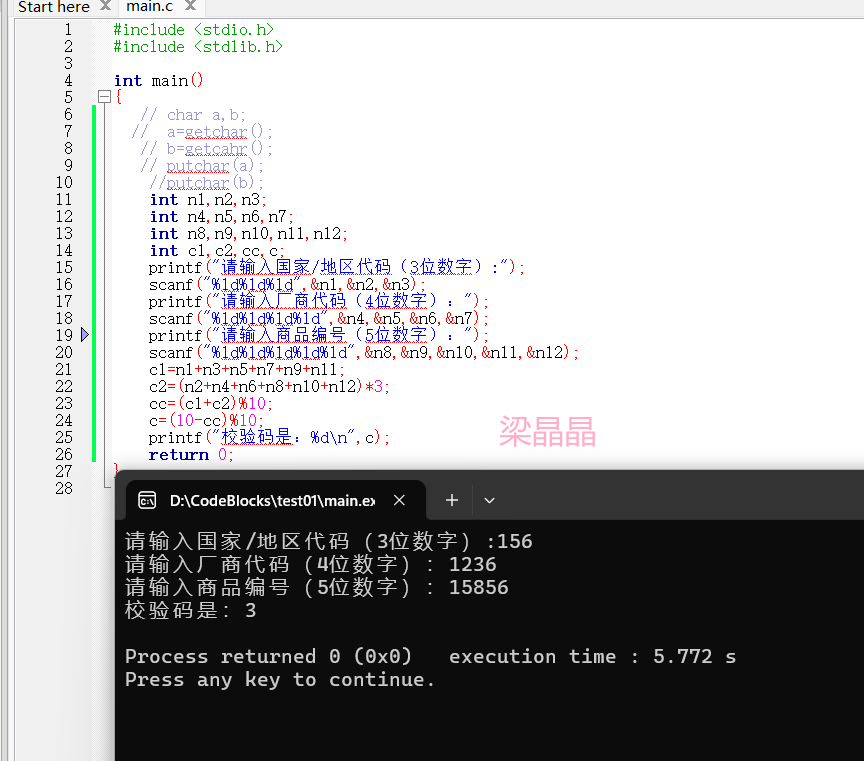Close the main.c tab
Viewport: 864px width, 761px height.
pos(190,6)
